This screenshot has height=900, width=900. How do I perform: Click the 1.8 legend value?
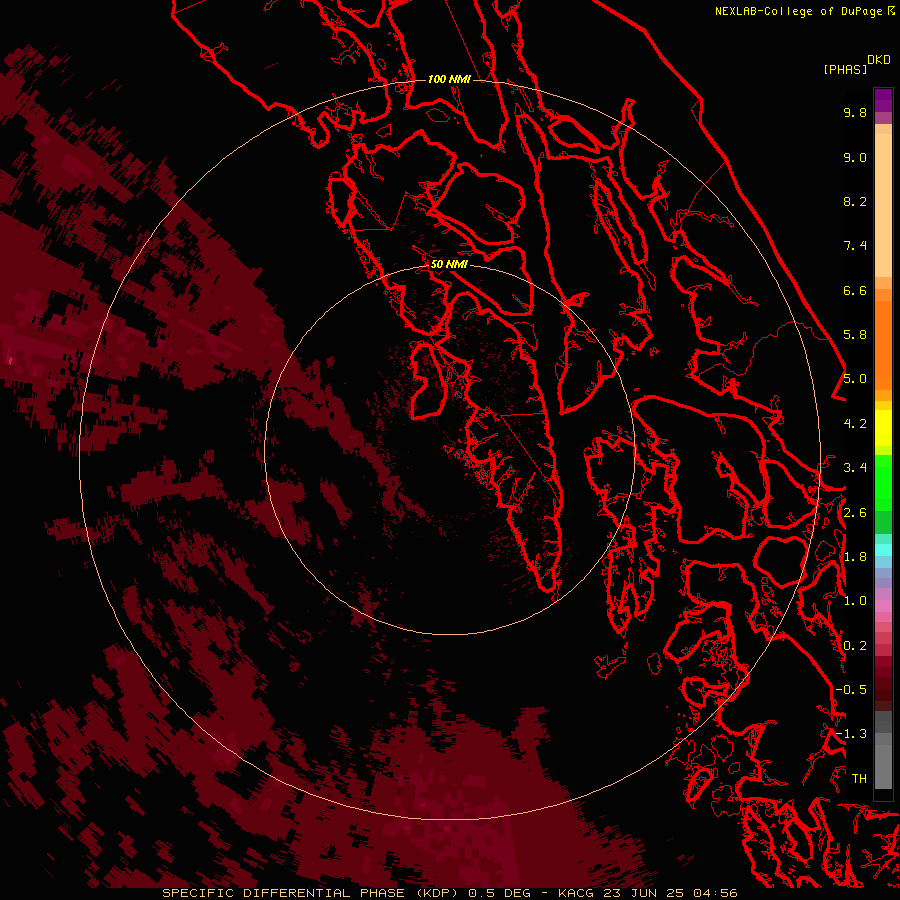[x=855, y=557]
